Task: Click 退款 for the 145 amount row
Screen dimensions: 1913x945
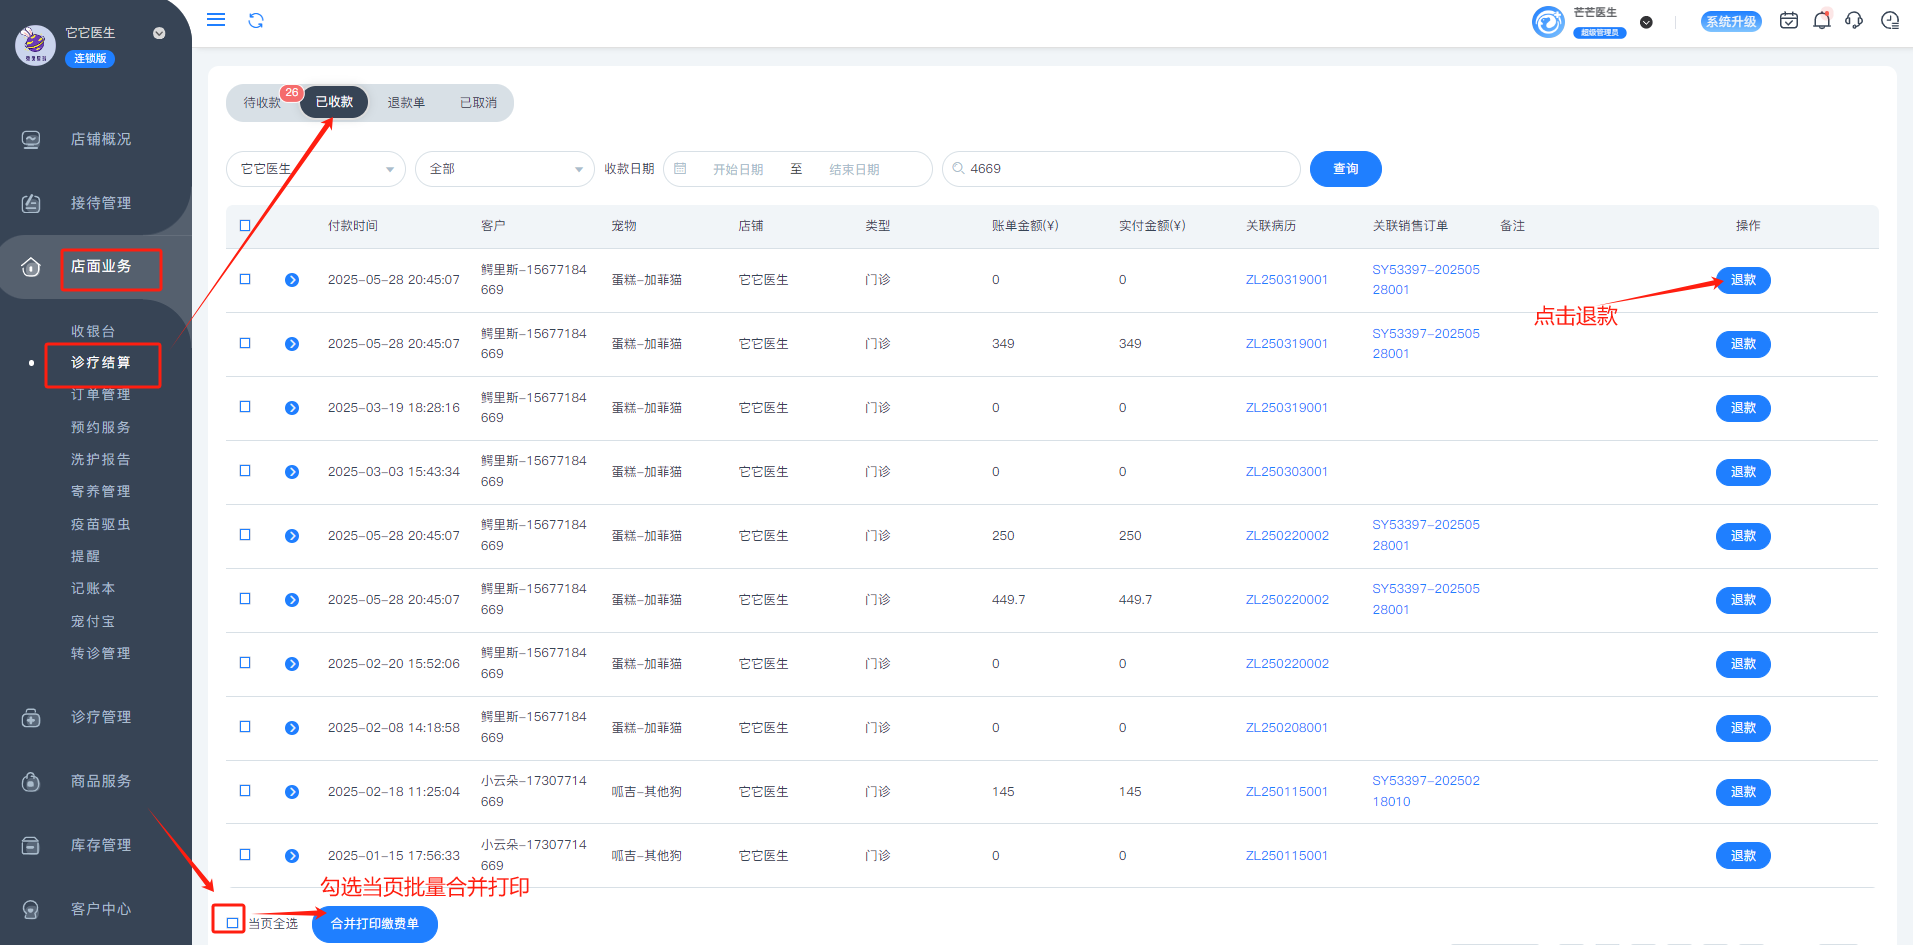Action: (x=1743, y=792)
